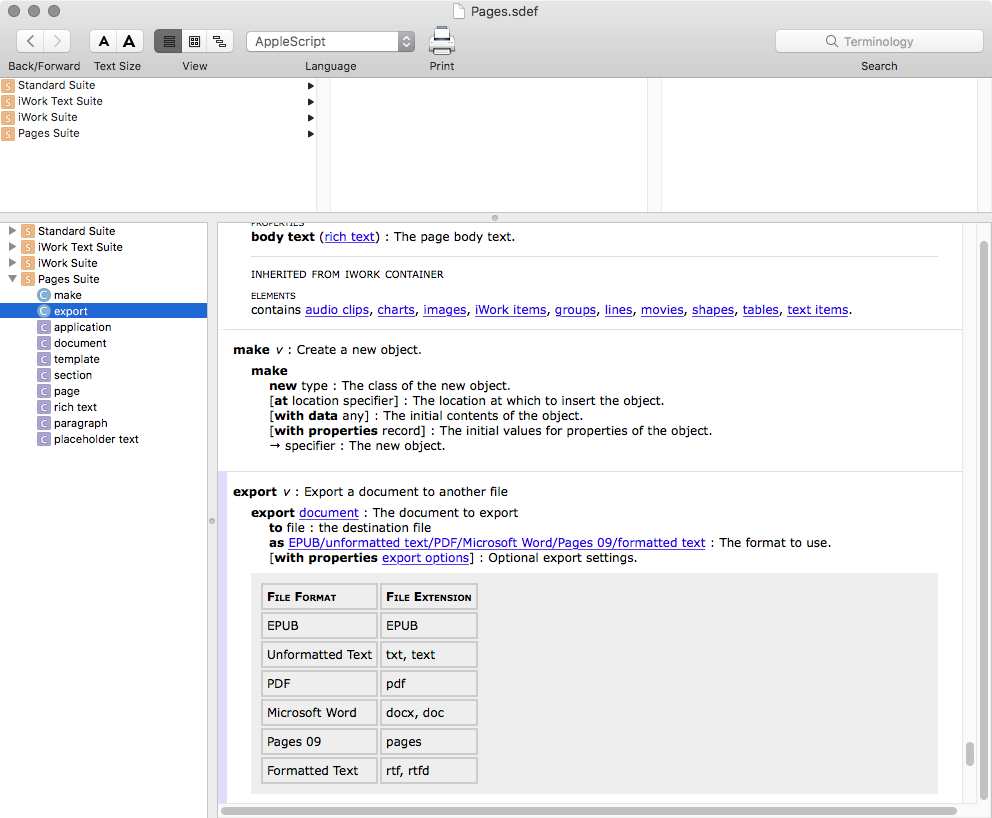Expand arrow beside Pages Suite browser row

click(311, 133)
